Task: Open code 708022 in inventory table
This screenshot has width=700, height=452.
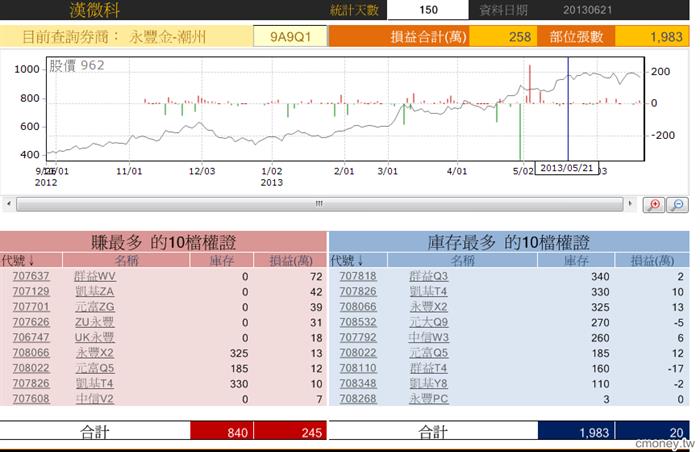Action: (358, 353)
